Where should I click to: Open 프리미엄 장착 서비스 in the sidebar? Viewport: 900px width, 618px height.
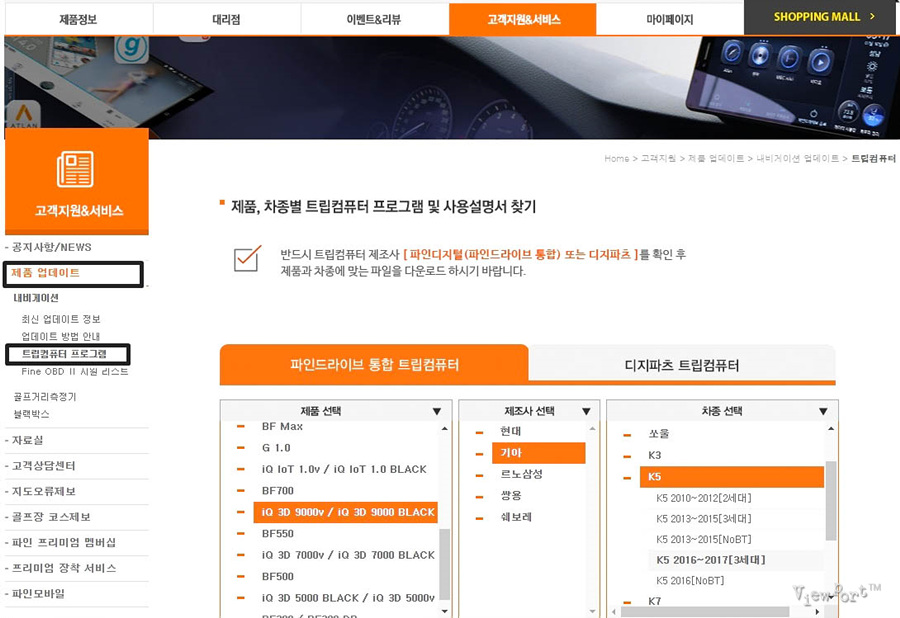coord(64,568)
